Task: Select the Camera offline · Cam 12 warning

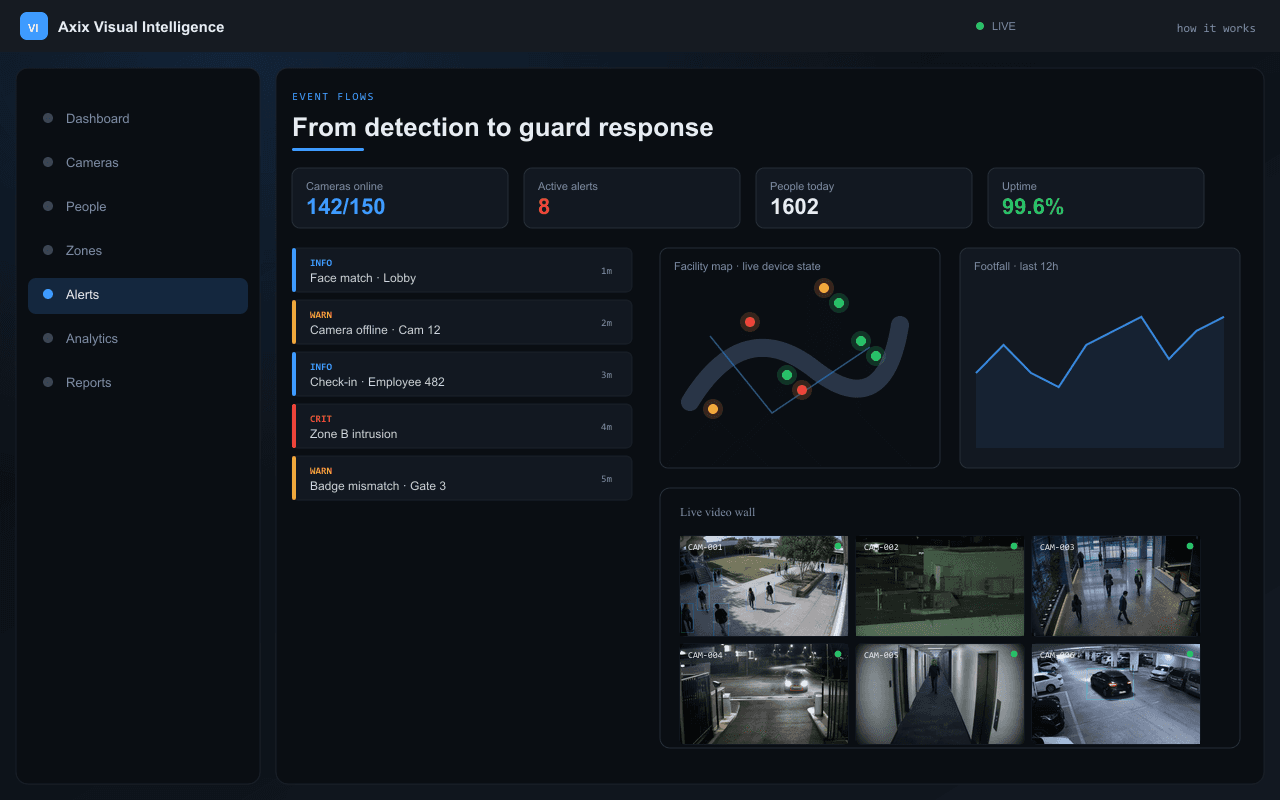Action: [x=462, y=322]
